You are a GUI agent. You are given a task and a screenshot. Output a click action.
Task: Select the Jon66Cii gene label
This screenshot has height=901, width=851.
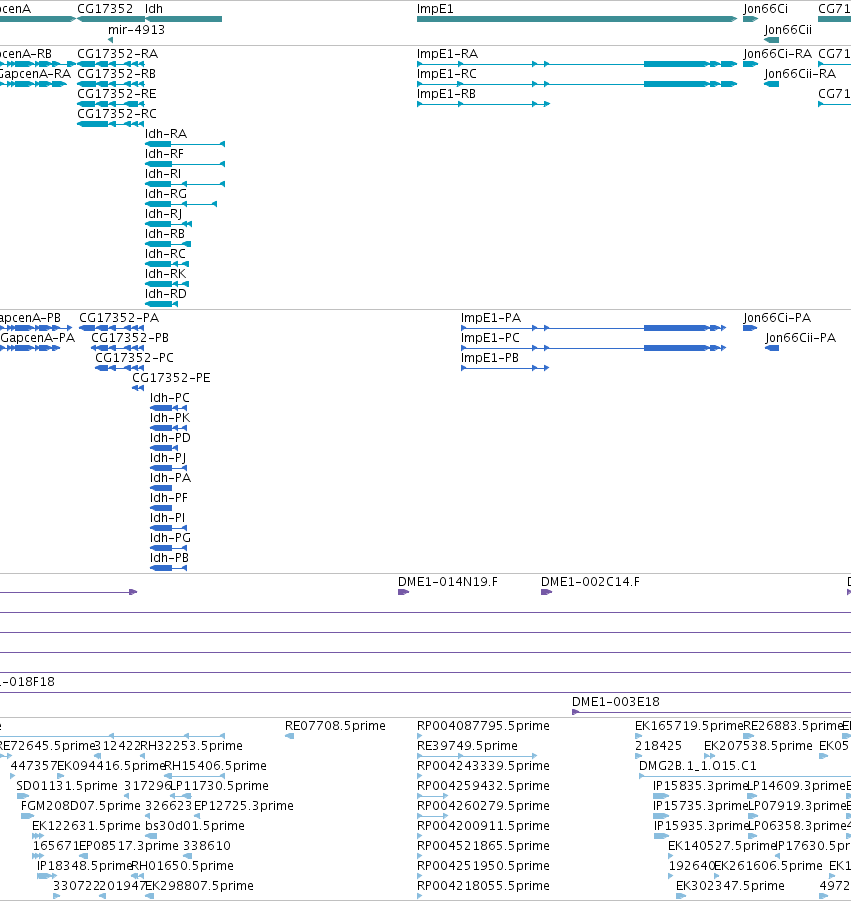(x=788, y=30)
